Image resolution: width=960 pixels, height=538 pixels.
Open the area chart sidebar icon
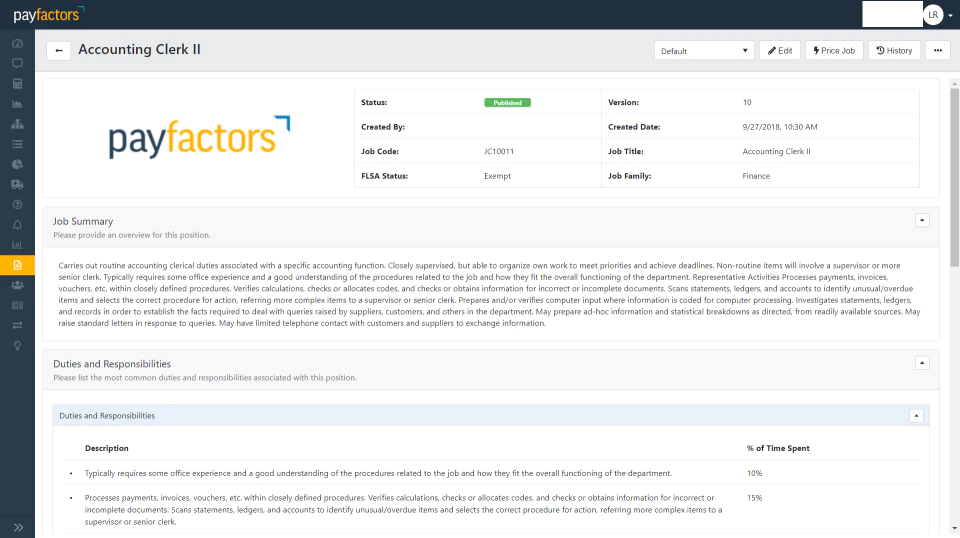click(x=17, y=104)
